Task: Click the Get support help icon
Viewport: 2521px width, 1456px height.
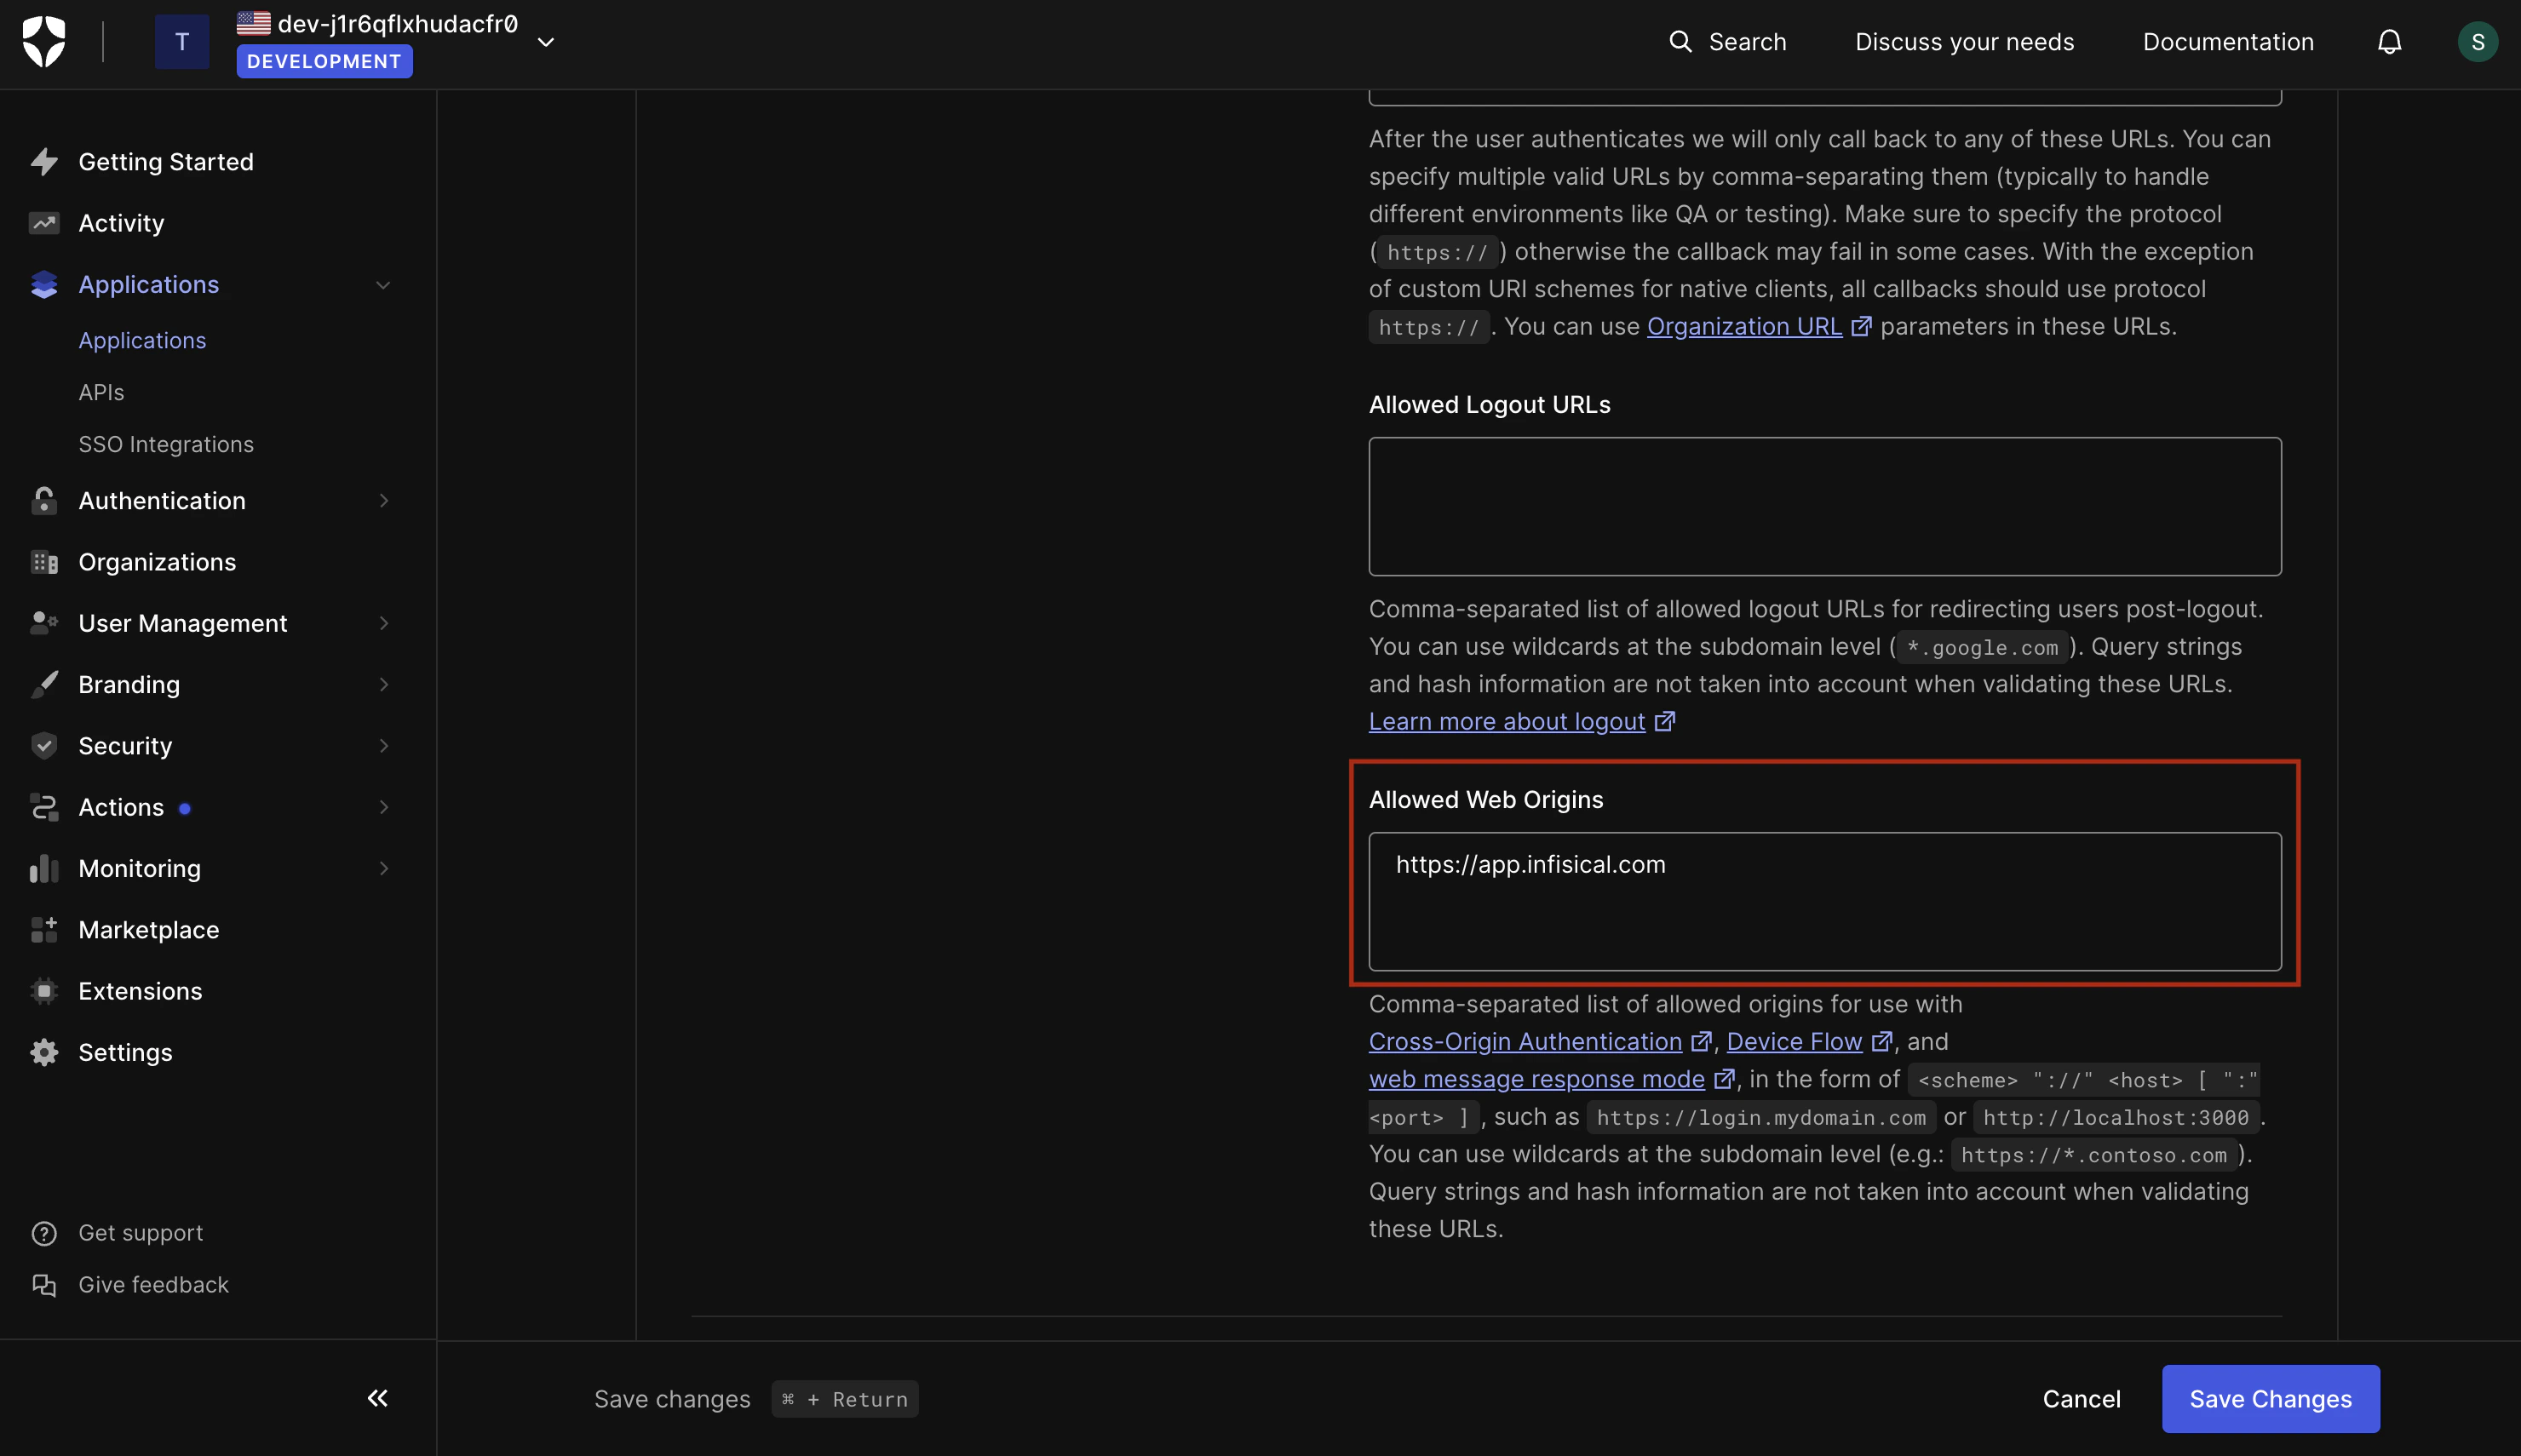Action: pos(44,1233)
